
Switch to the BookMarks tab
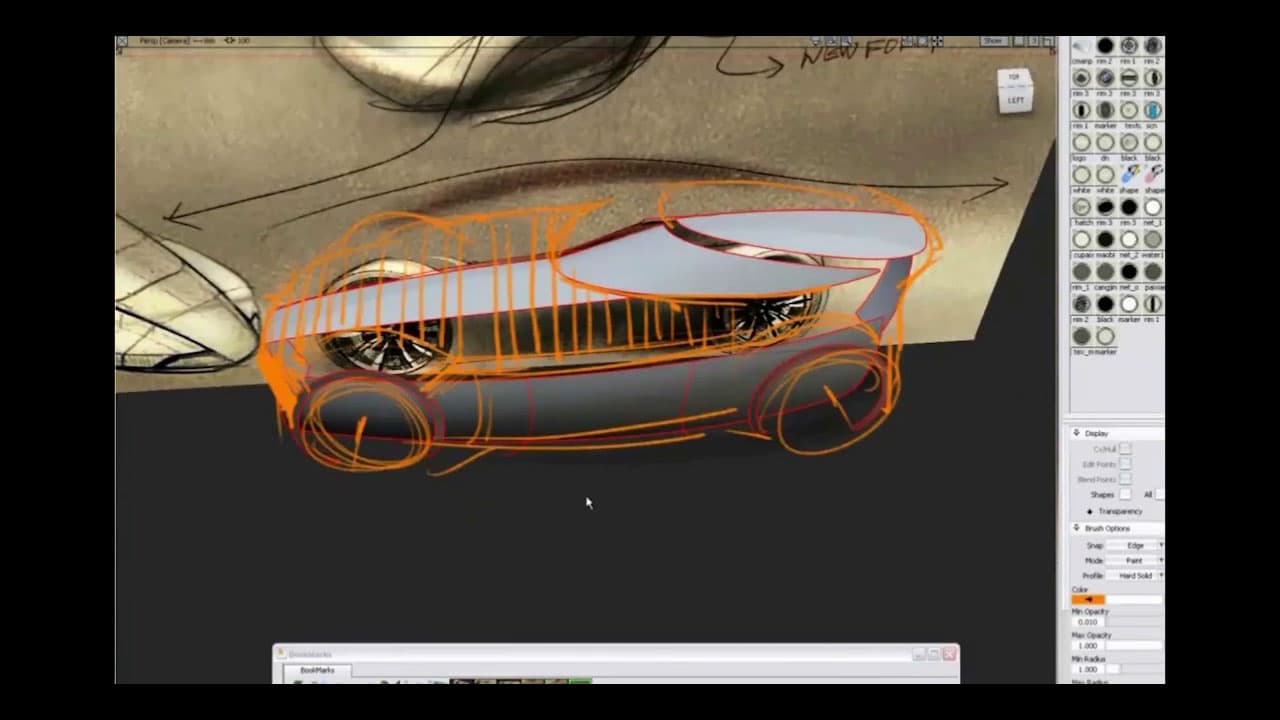[x=318, y=669]
